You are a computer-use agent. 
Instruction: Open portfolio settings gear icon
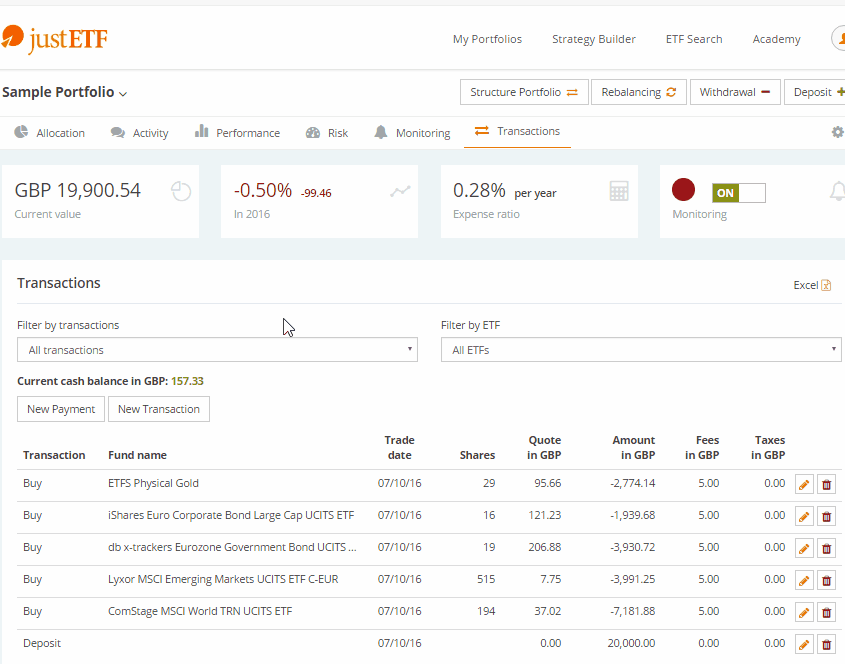point(837,132)
